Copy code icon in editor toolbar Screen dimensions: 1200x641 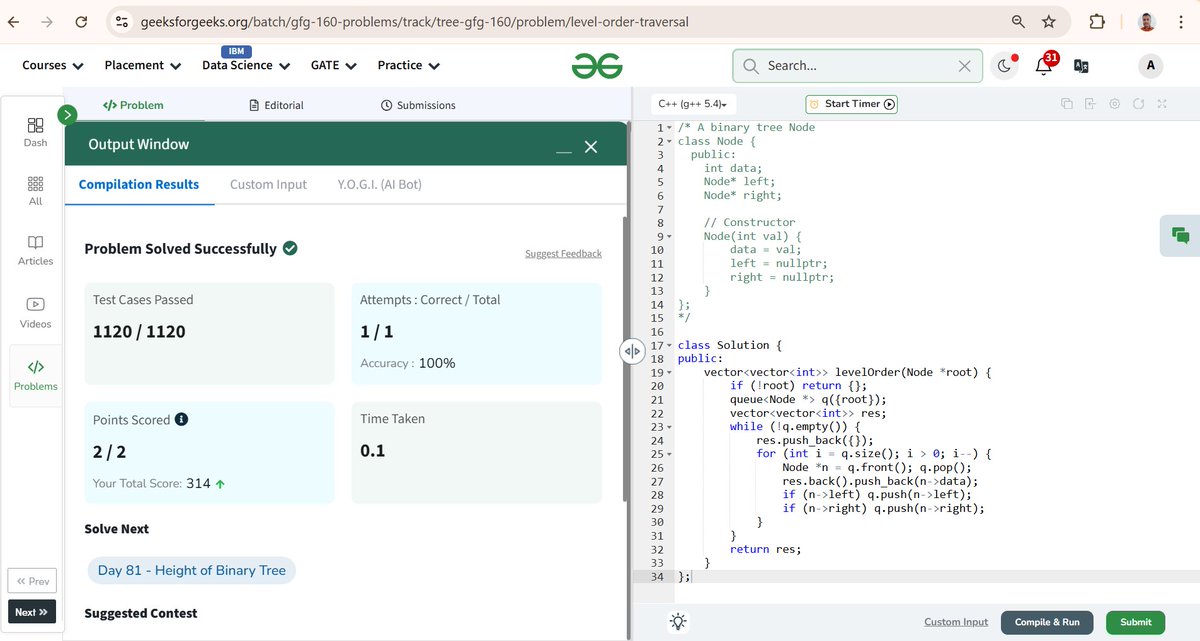click(1067, 104)
